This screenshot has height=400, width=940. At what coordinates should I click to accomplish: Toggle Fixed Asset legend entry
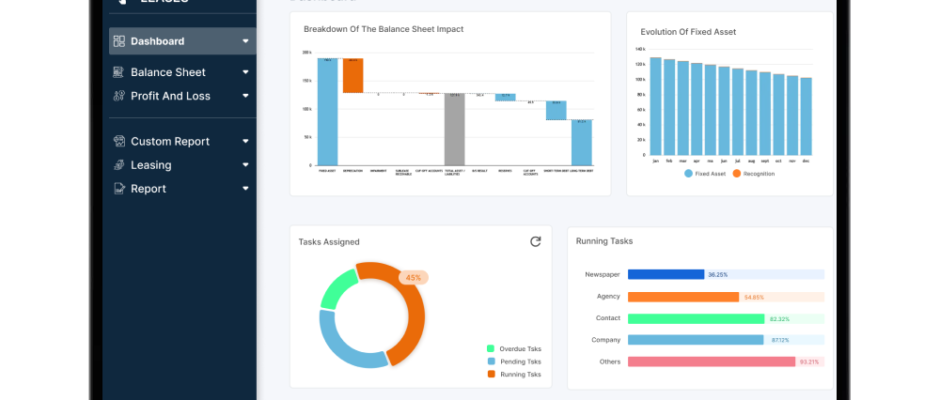click(705, 174)
